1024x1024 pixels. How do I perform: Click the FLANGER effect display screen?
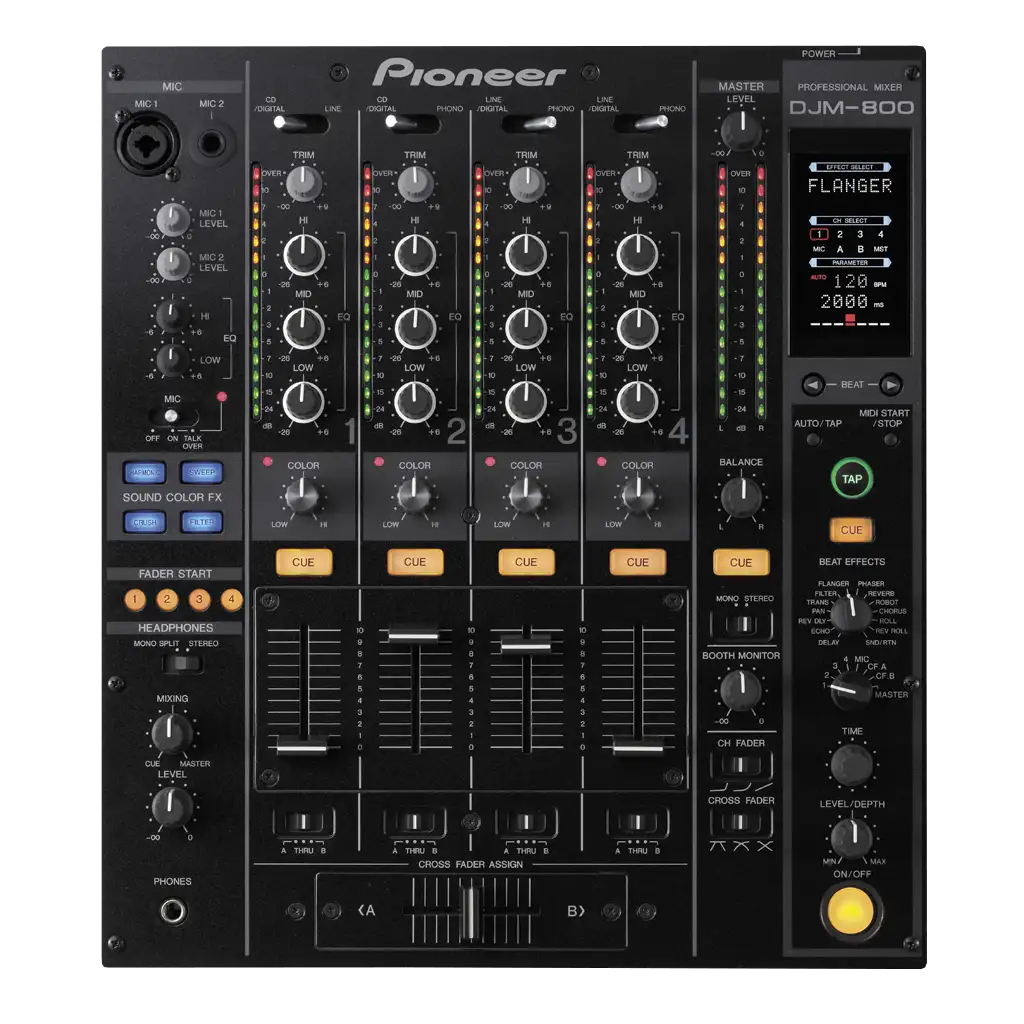(x=850, y=243)
